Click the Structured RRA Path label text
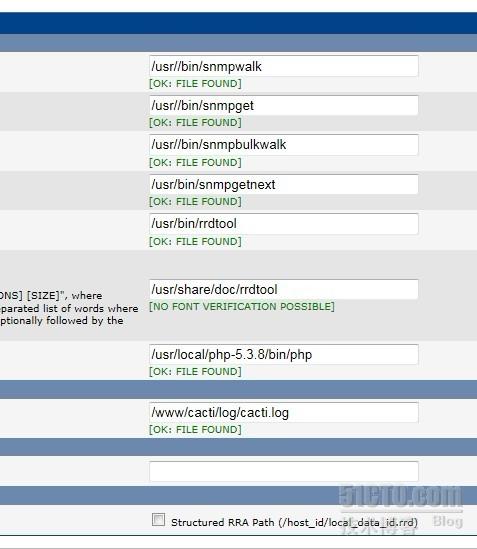The image size is (477, 549). click(x=294, y=522)
